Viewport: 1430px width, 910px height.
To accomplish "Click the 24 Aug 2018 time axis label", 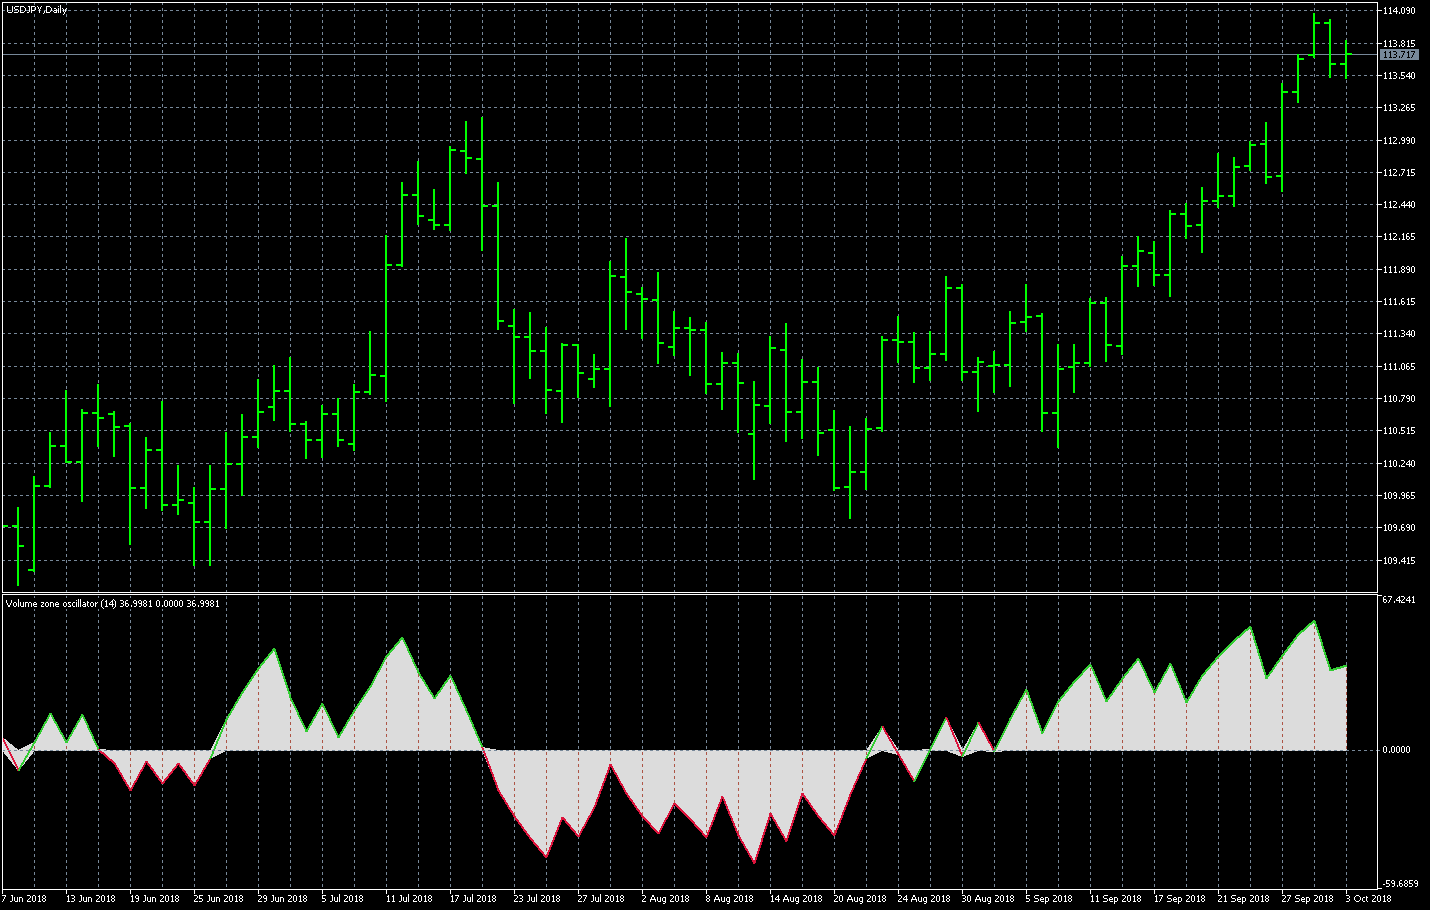I will 924,898.
